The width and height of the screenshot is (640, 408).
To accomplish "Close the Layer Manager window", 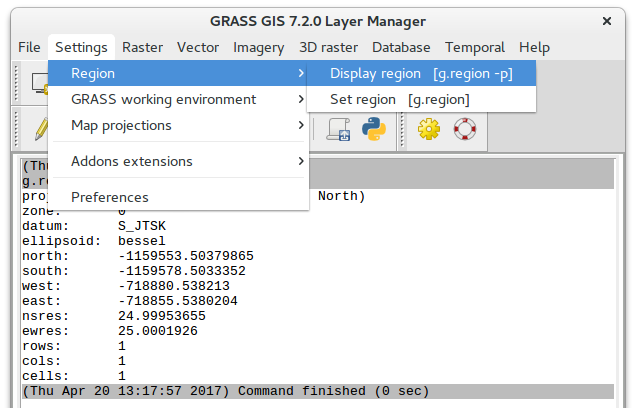I will tap(607, 21).
